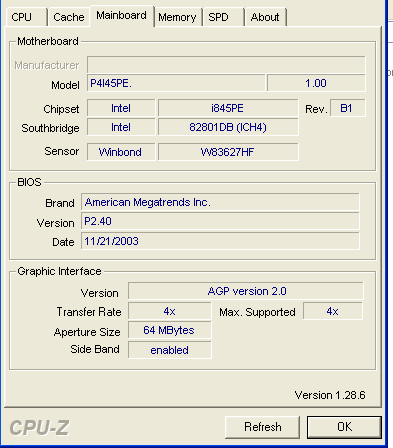Click the Southbridge vendor Intel field

coord(121,127)
